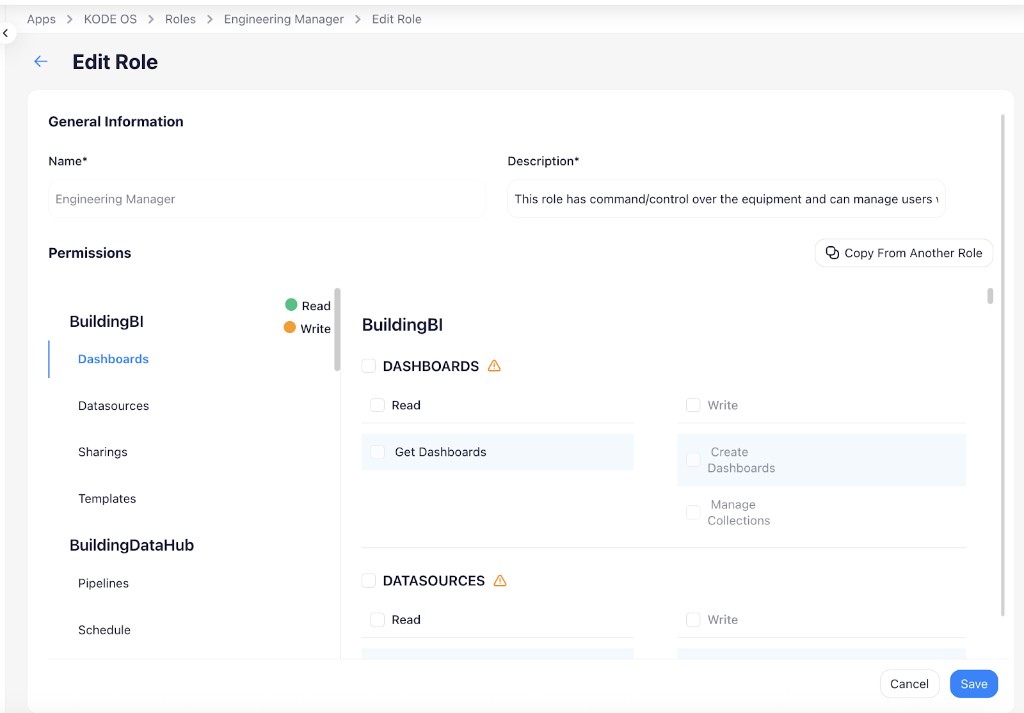Click the BuildingBI heading in the right panel
1024x713 pixels.
tap(402, 325)
